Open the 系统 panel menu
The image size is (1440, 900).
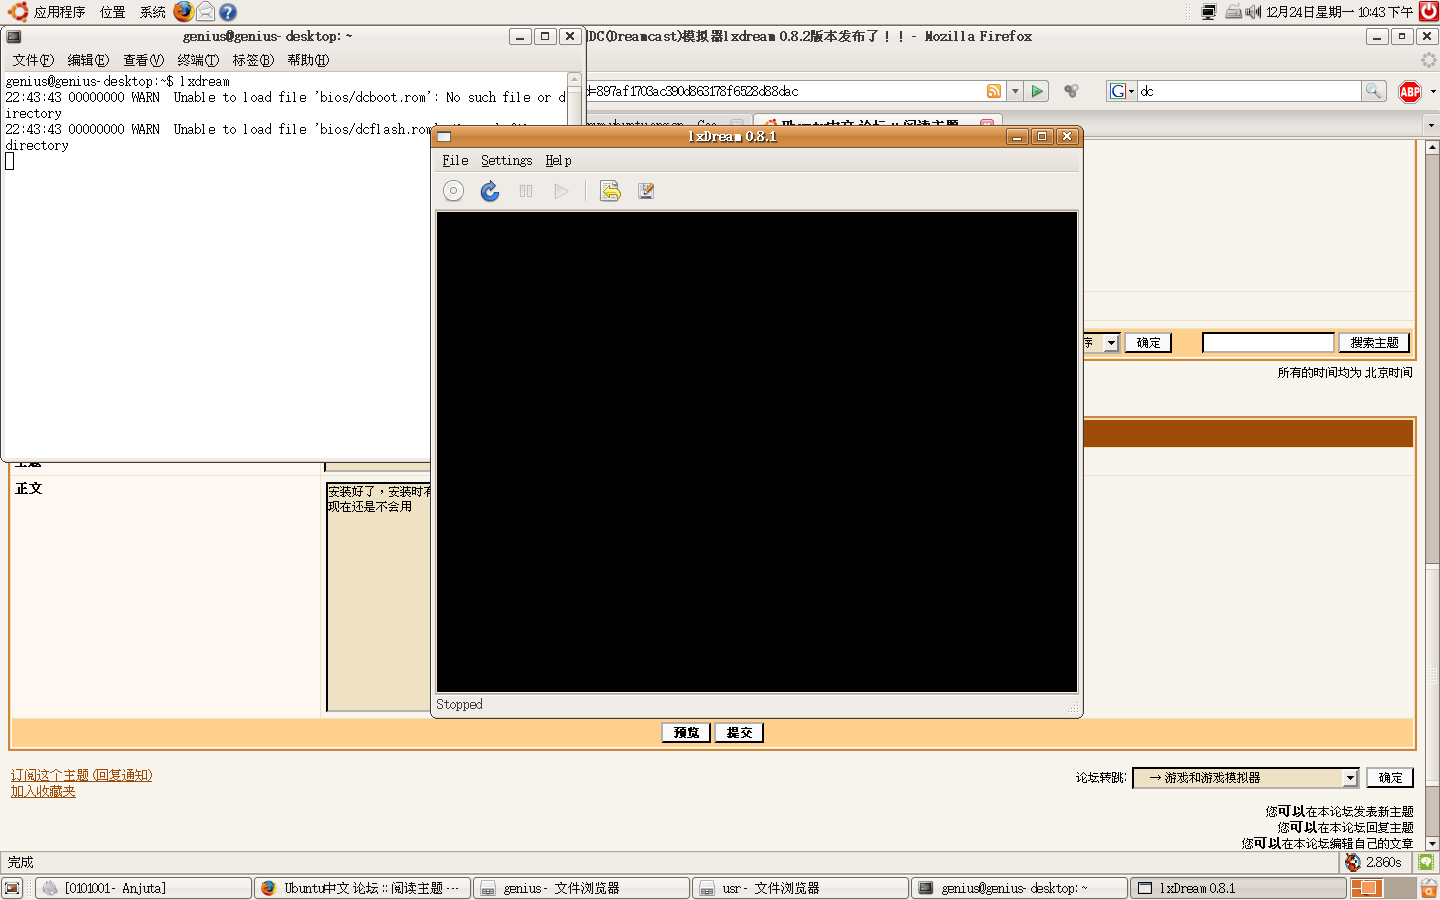tap(153, 12)
